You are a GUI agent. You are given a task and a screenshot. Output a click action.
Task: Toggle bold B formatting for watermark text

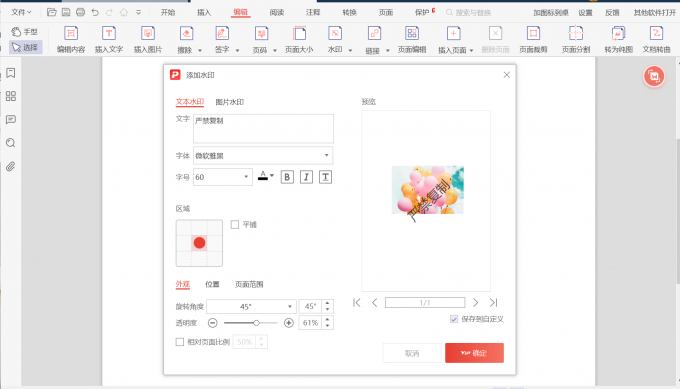pos(287,177)
